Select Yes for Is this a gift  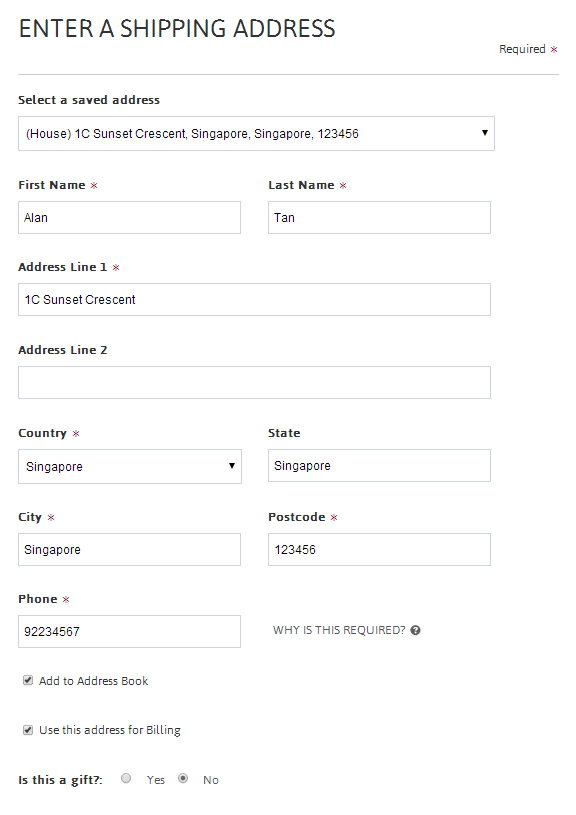(x=126, y=778)
